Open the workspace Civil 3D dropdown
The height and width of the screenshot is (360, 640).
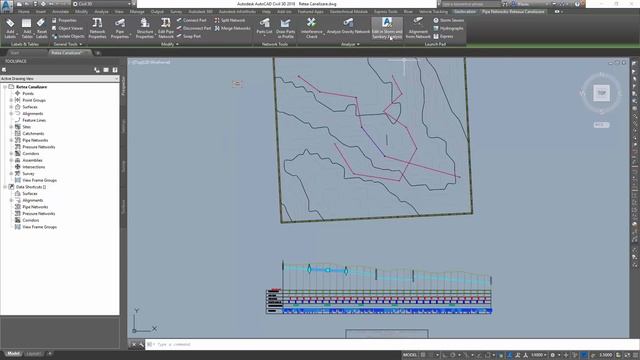point(102,4)
